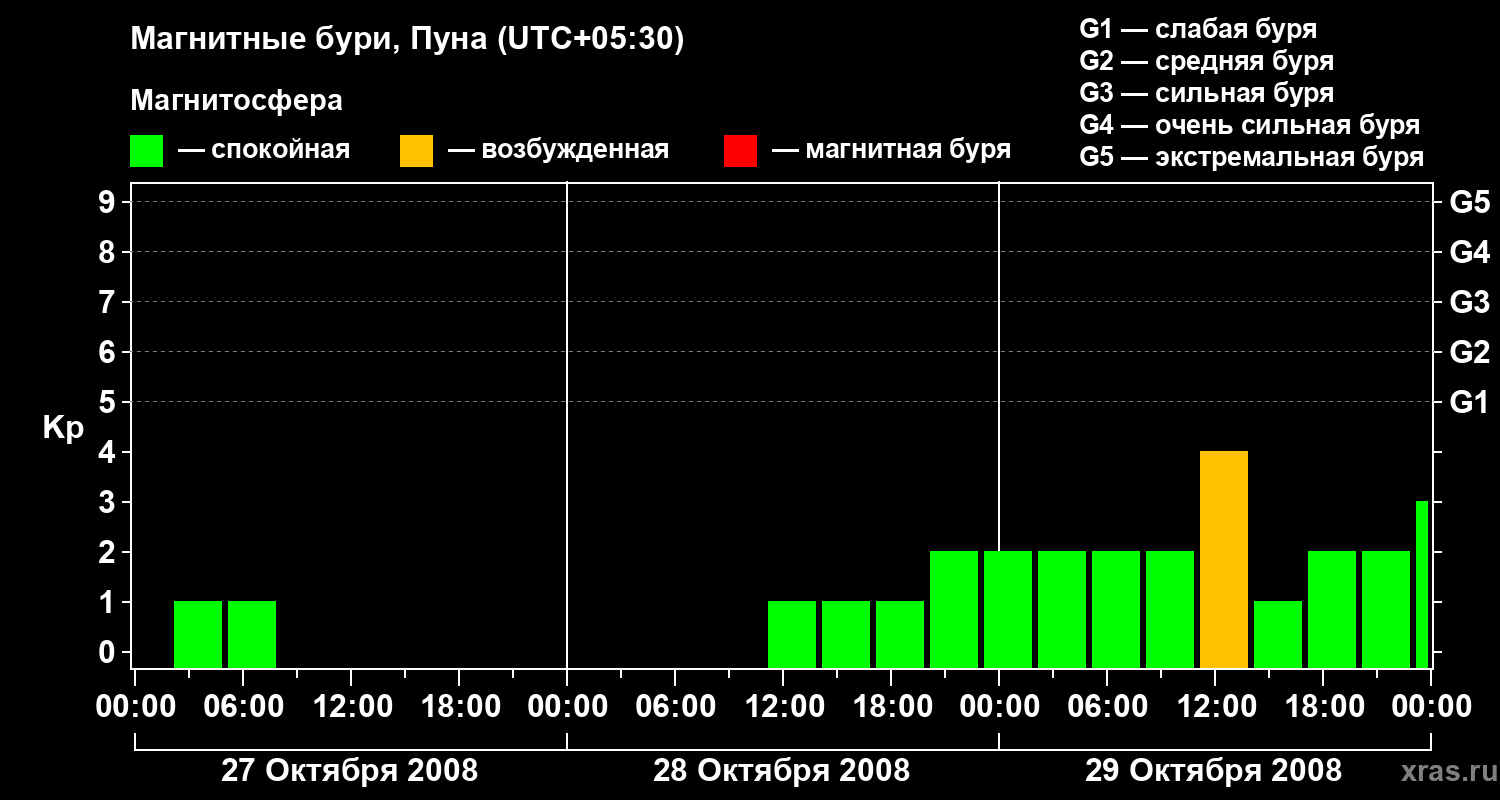Click the orange 'возбужденная' legend swatch
Screen dimensions: 1500x800
pos(416,151)
